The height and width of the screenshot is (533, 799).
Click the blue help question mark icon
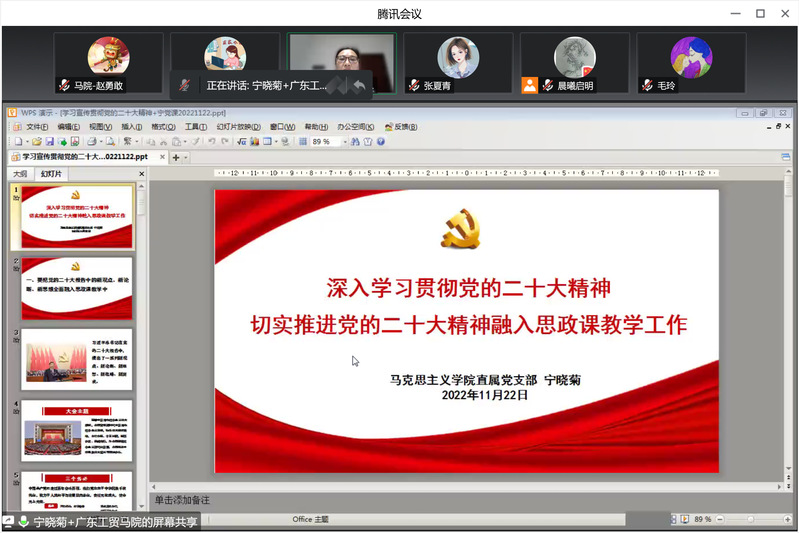tap(381, 142)
